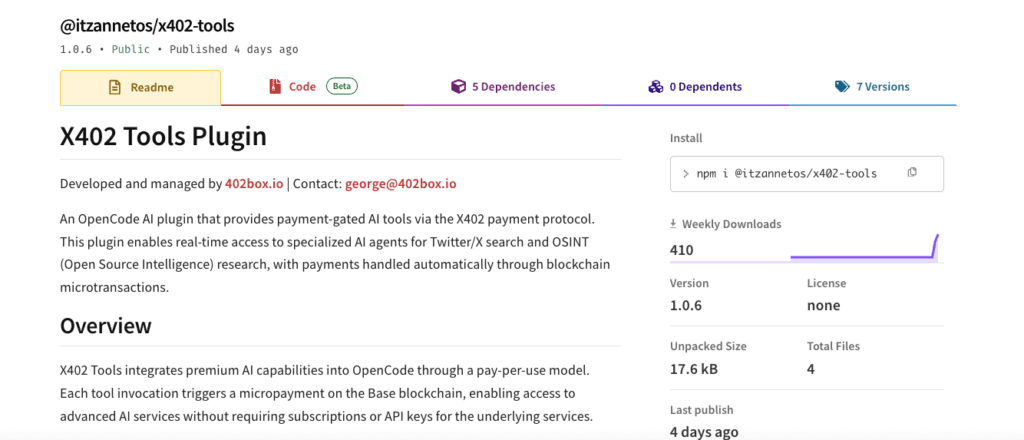This screenshot has width=1024, height=440.
Task: Click the @itzannetos/x402-tools package title
Action: pos(147,25)
